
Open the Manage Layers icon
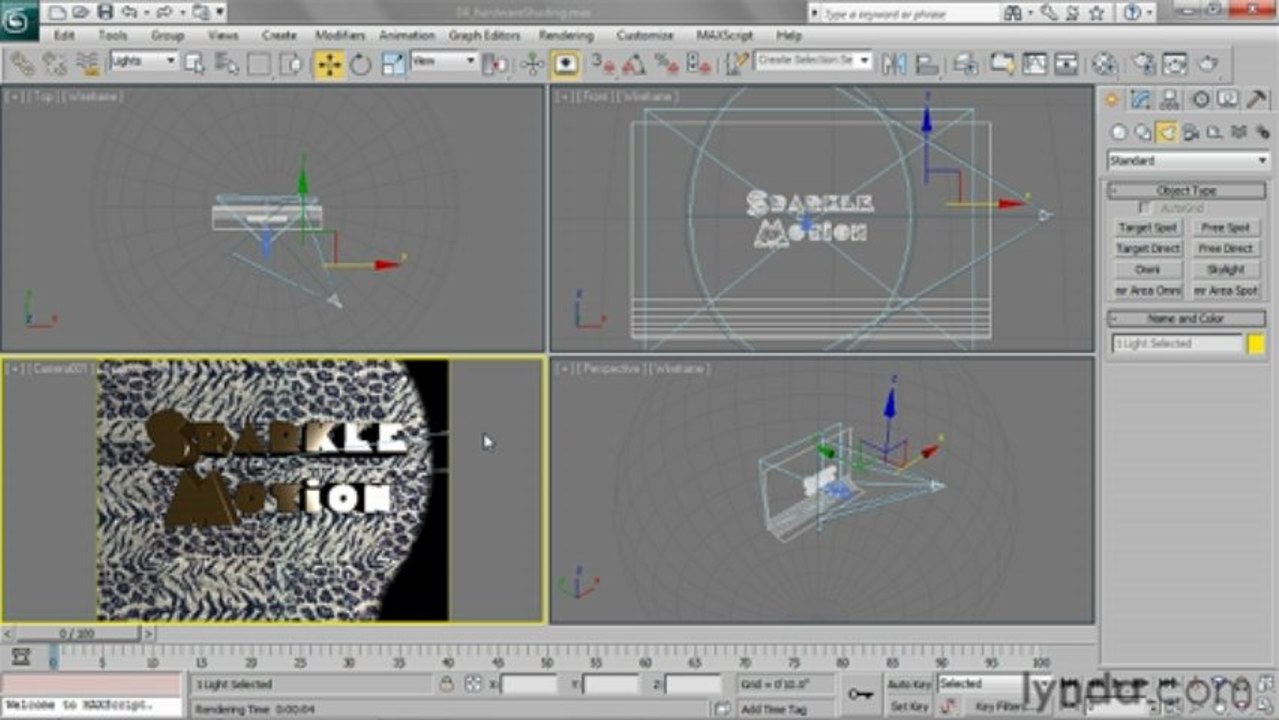(966, 63)
